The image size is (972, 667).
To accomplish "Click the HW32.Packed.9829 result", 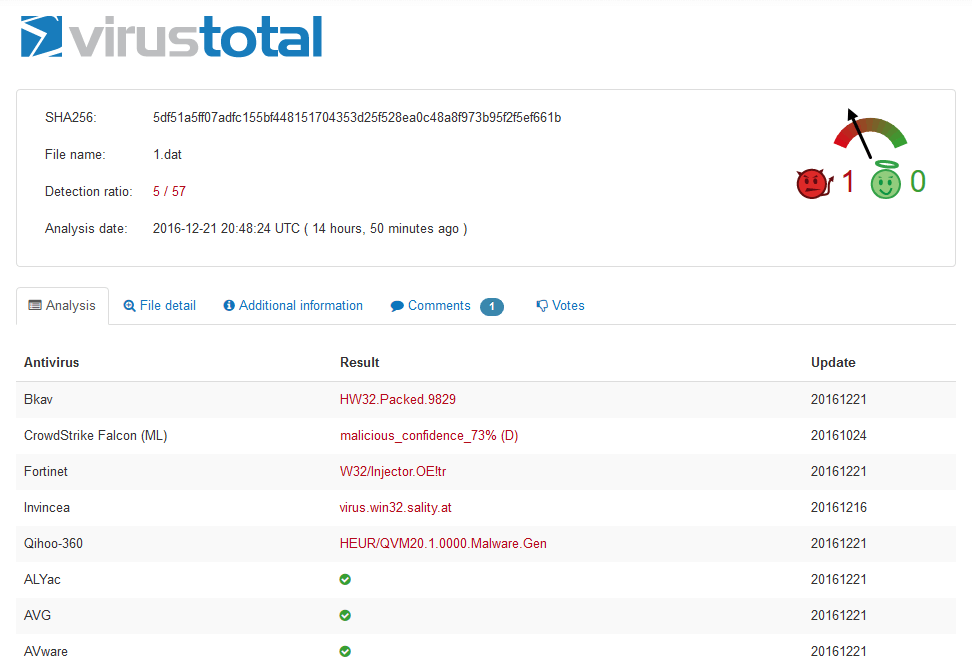I will [x=398, y=399].
